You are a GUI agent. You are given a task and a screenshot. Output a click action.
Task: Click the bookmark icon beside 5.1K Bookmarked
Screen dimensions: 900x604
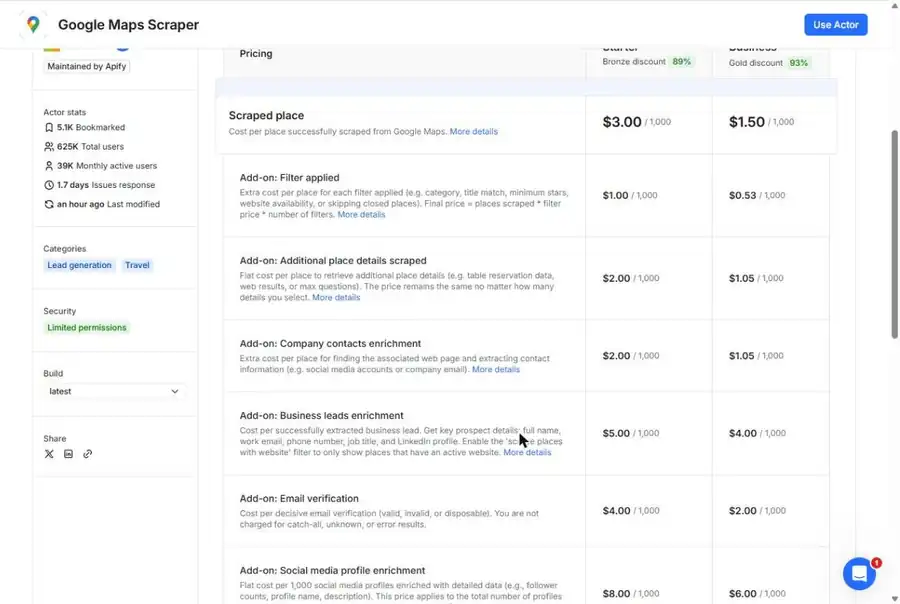[x=49, y=127]
